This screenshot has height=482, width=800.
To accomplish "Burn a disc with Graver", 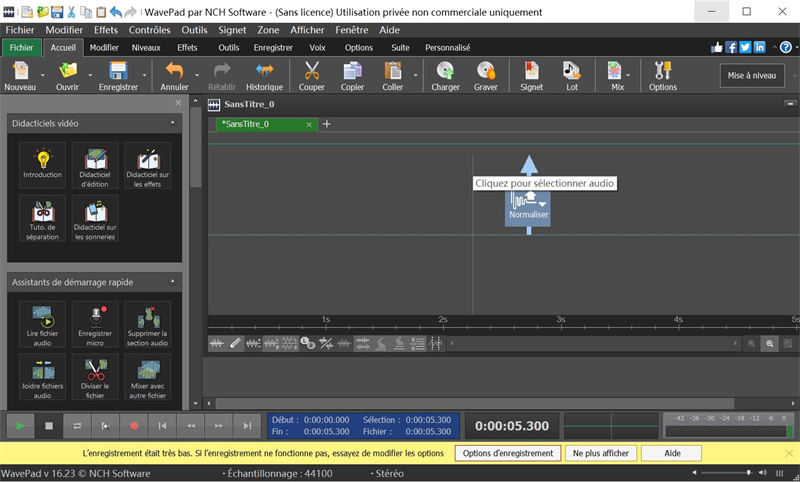I will click(x=486, y=75).
